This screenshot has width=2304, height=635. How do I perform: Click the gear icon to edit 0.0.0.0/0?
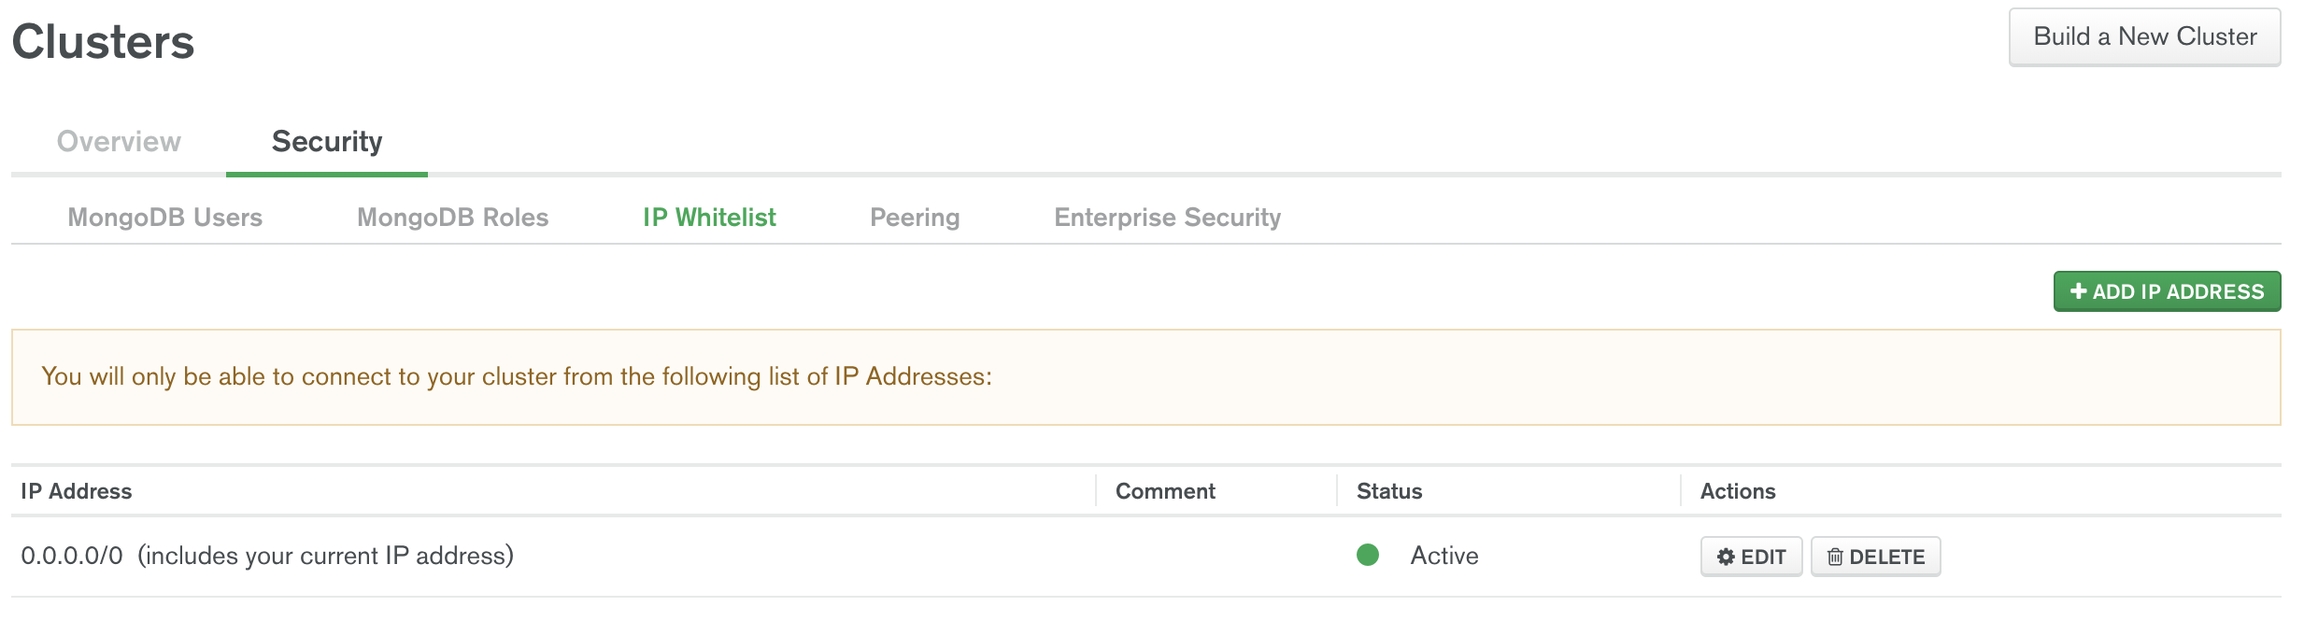(1726, 557)
